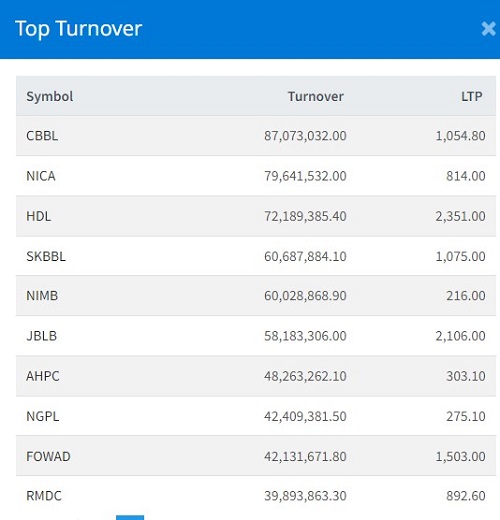Select the NGPL symbol
This screenshot has height=520, width=500.
(x=43, y=416)
